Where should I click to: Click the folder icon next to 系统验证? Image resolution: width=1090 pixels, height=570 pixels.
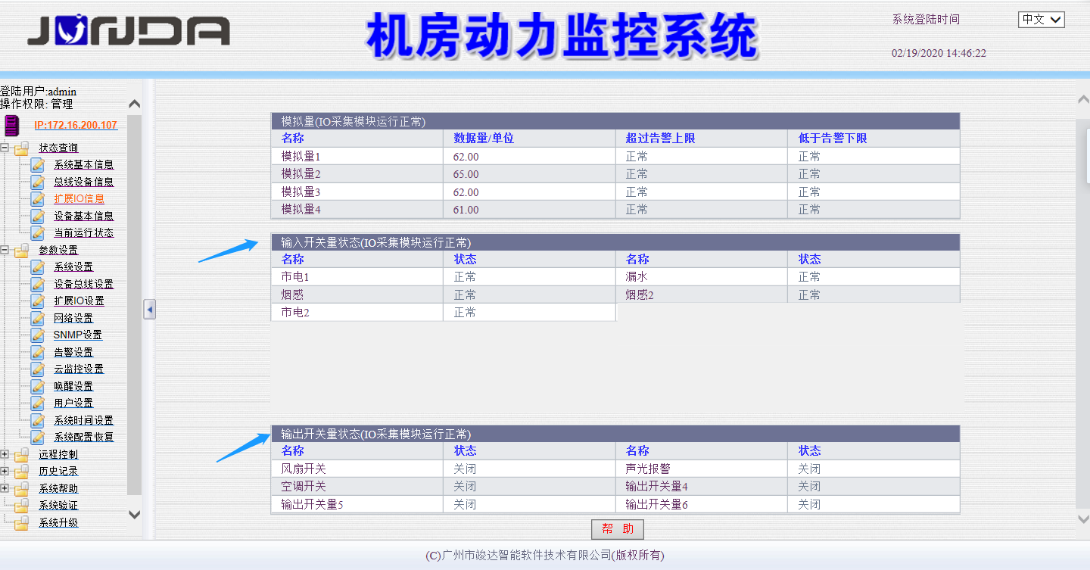[22, 505]
